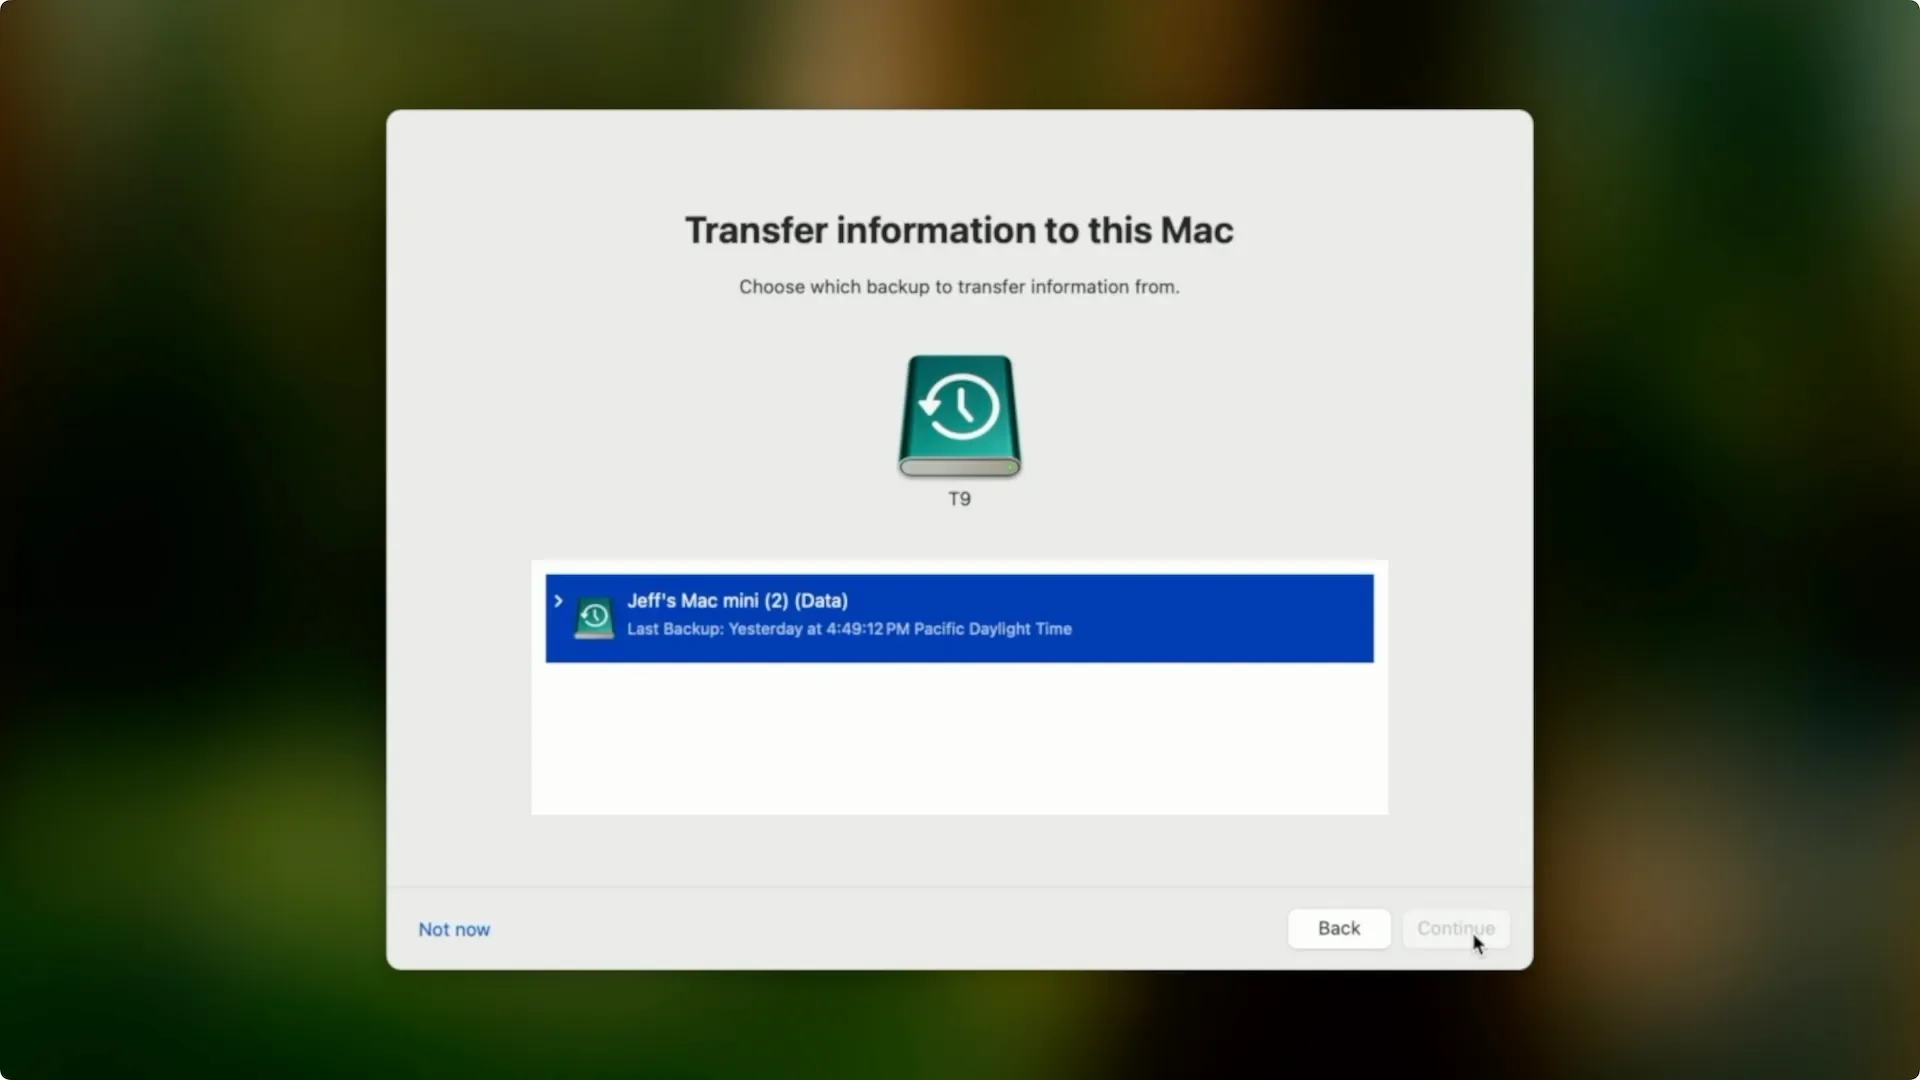Click the green status light on T9 drive
1920x1080 pixels.
coord(1010,467)
